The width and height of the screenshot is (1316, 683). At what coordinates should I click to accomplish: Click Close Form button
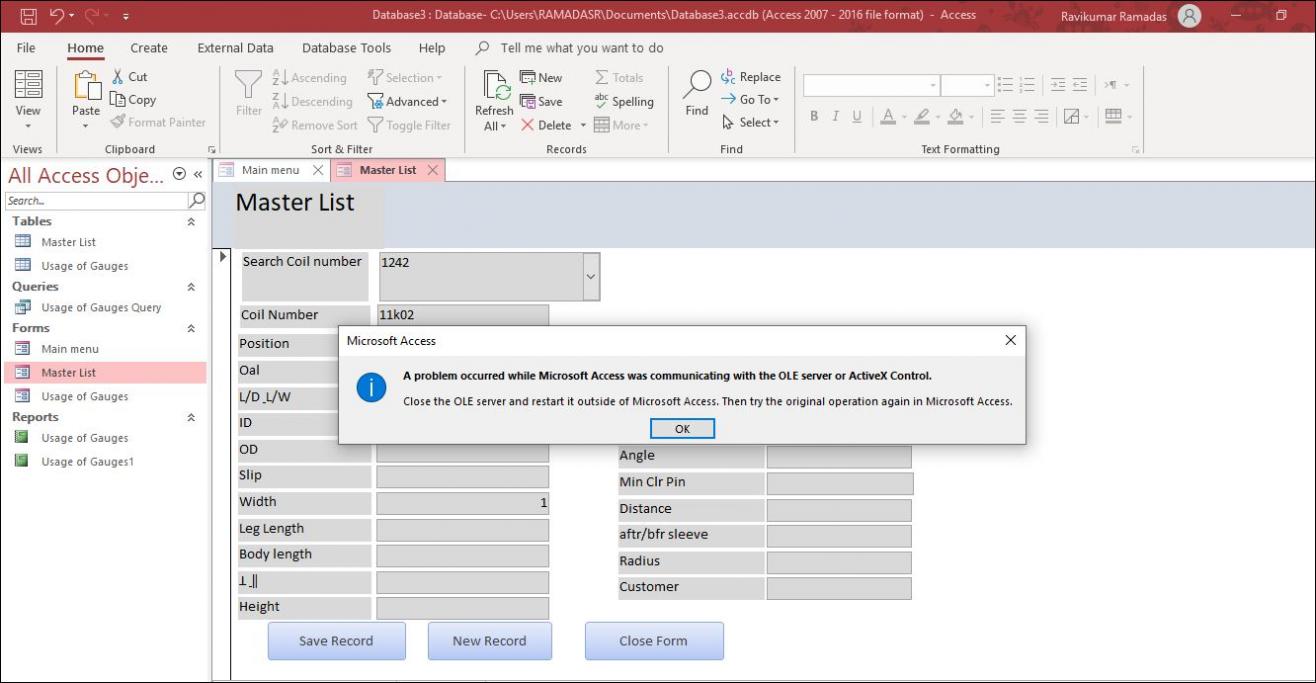tap(653, 641)
